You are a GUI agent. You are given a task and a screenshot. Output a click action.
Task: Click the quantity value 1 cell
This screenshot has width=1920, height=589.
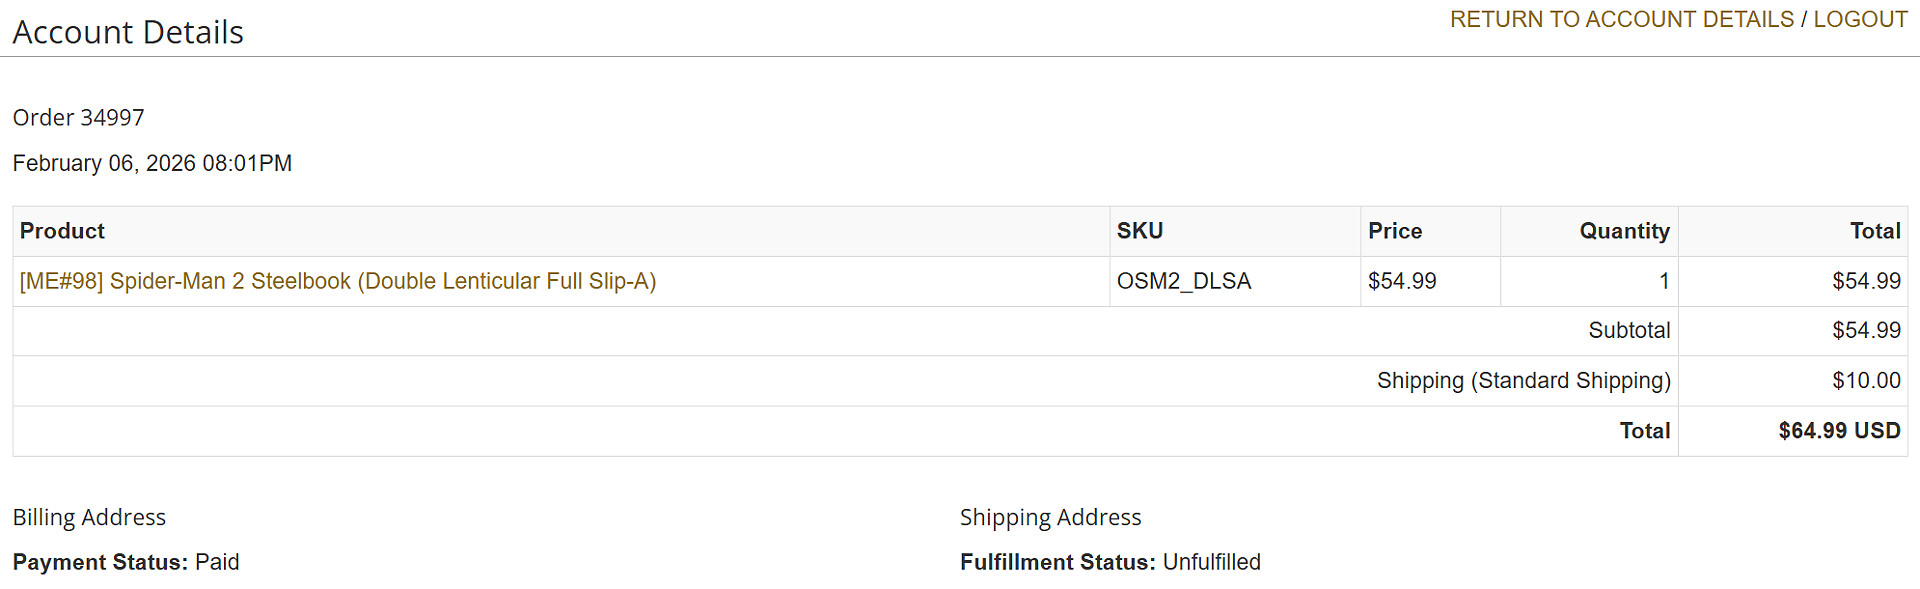pos(1664,281)
